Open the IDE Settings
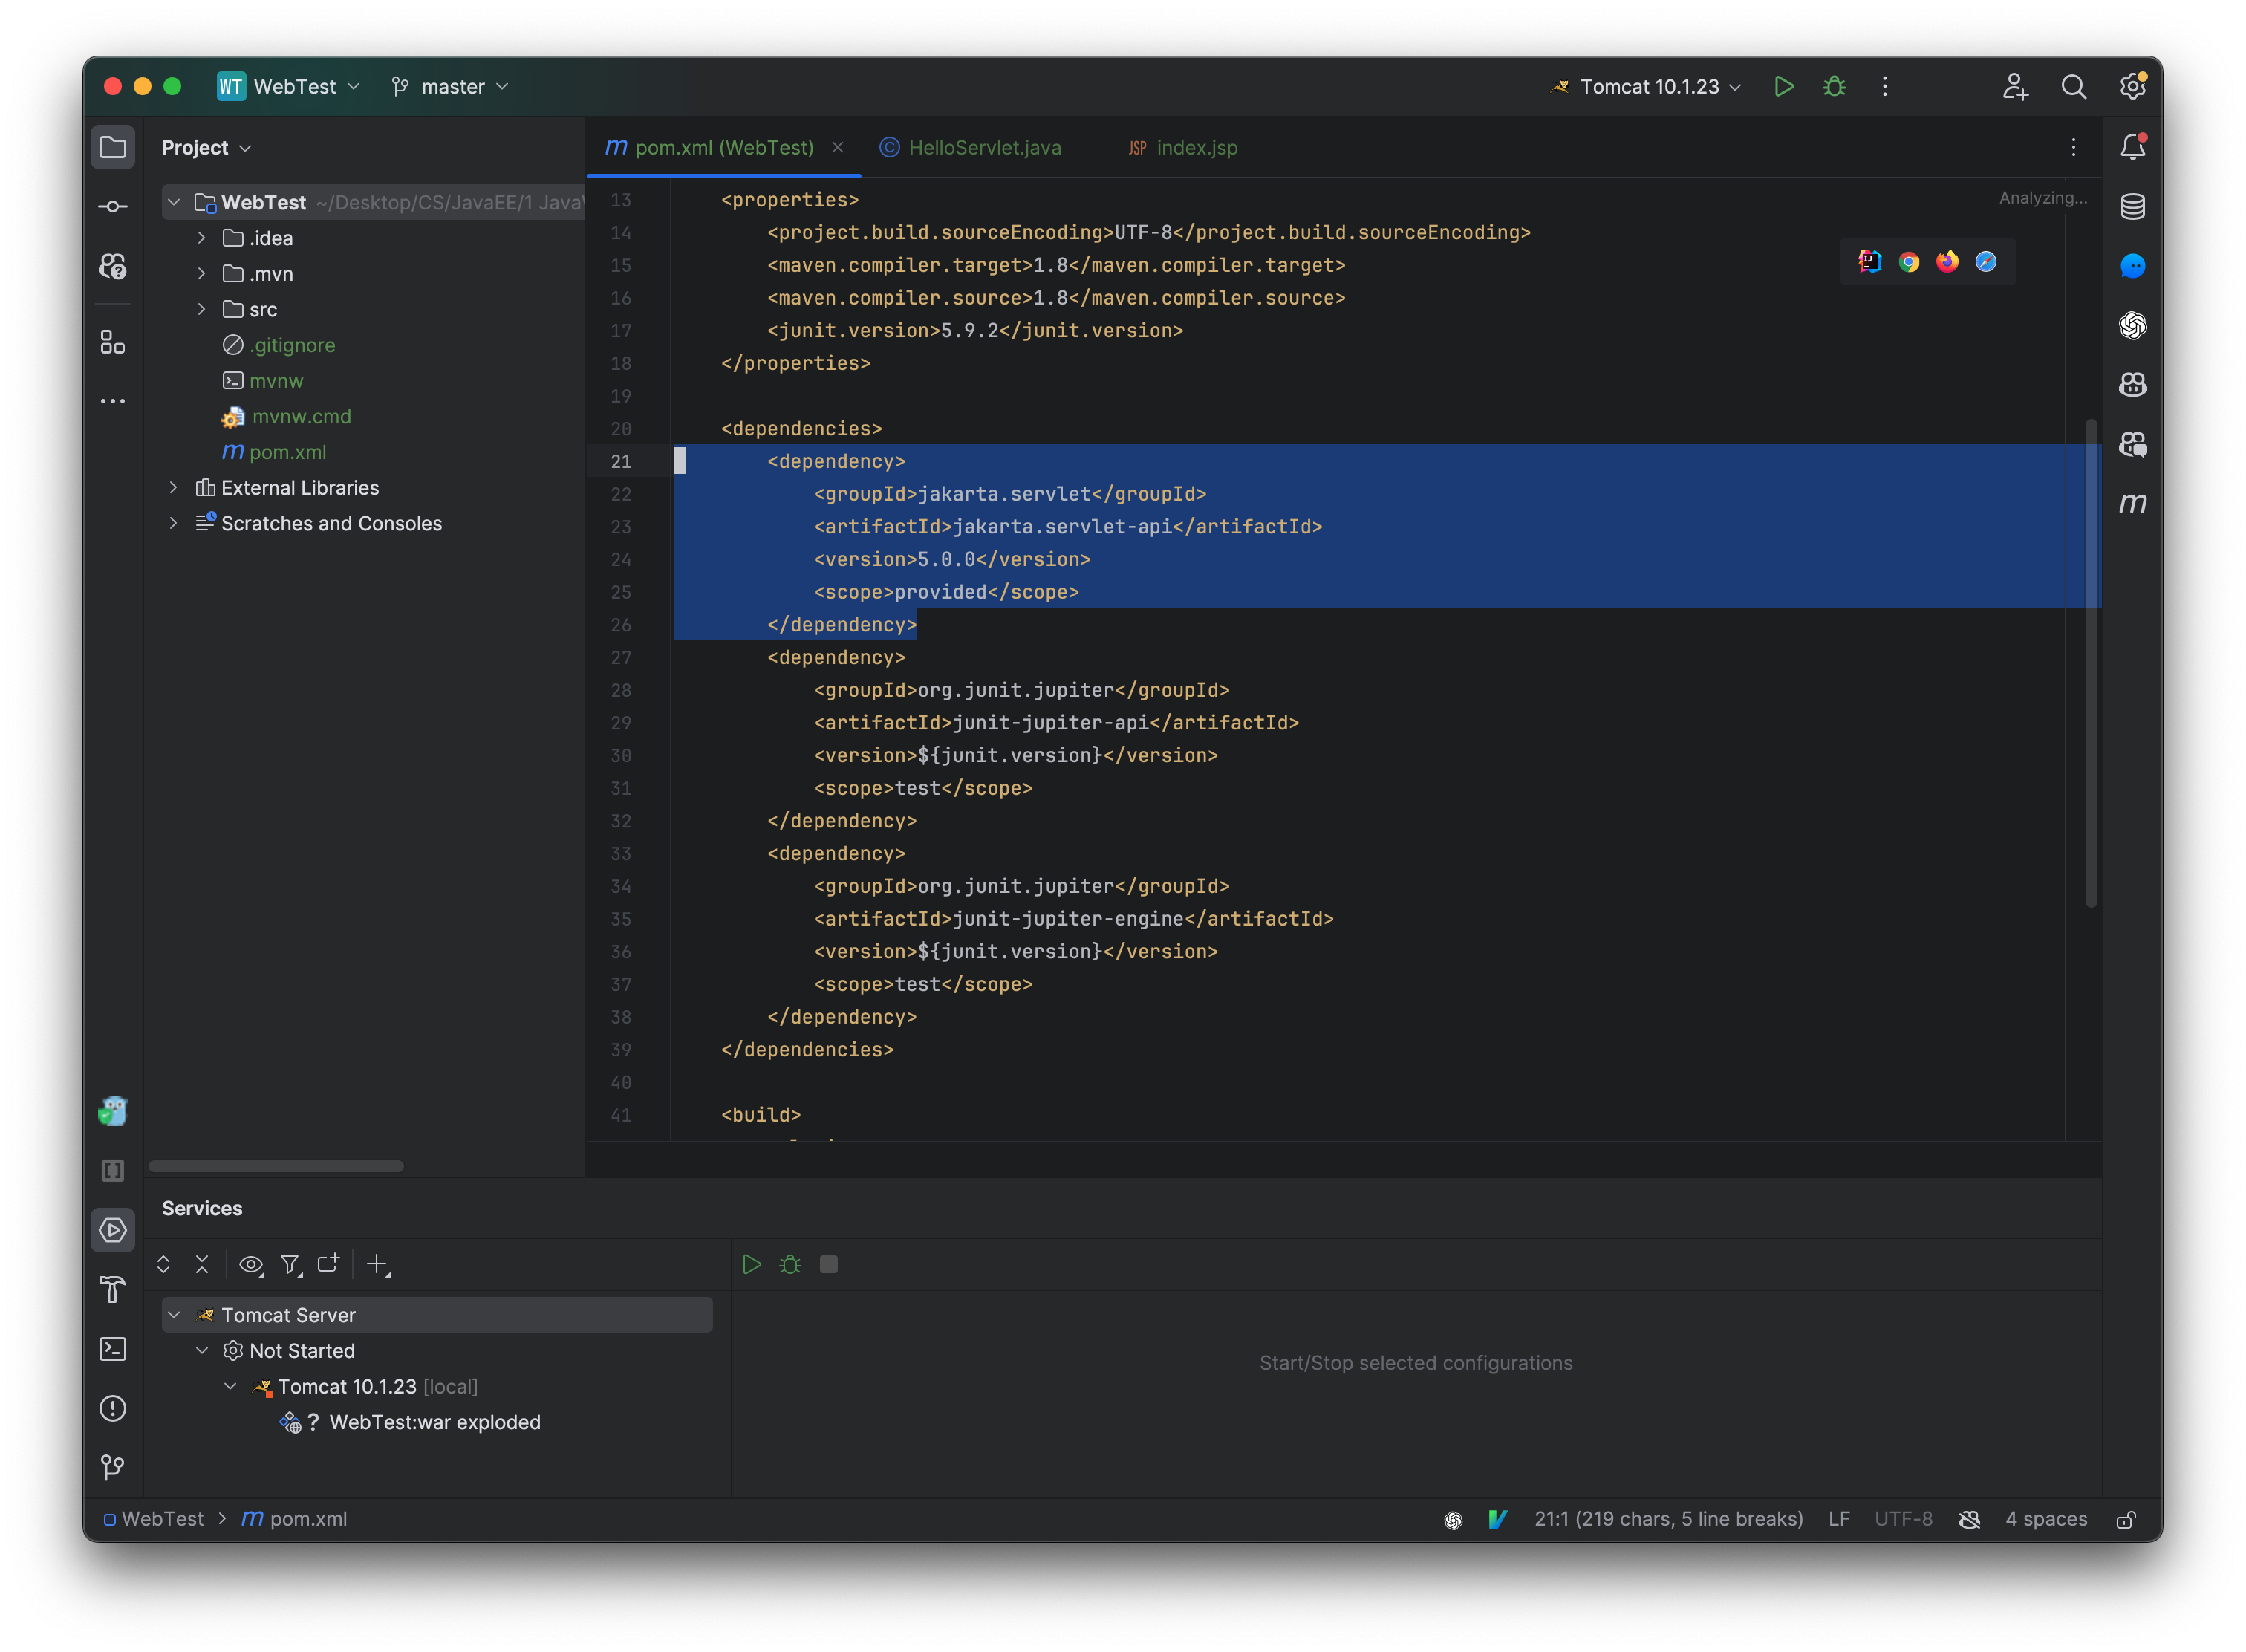The image size is (2246, 1652). [2132, 87]
